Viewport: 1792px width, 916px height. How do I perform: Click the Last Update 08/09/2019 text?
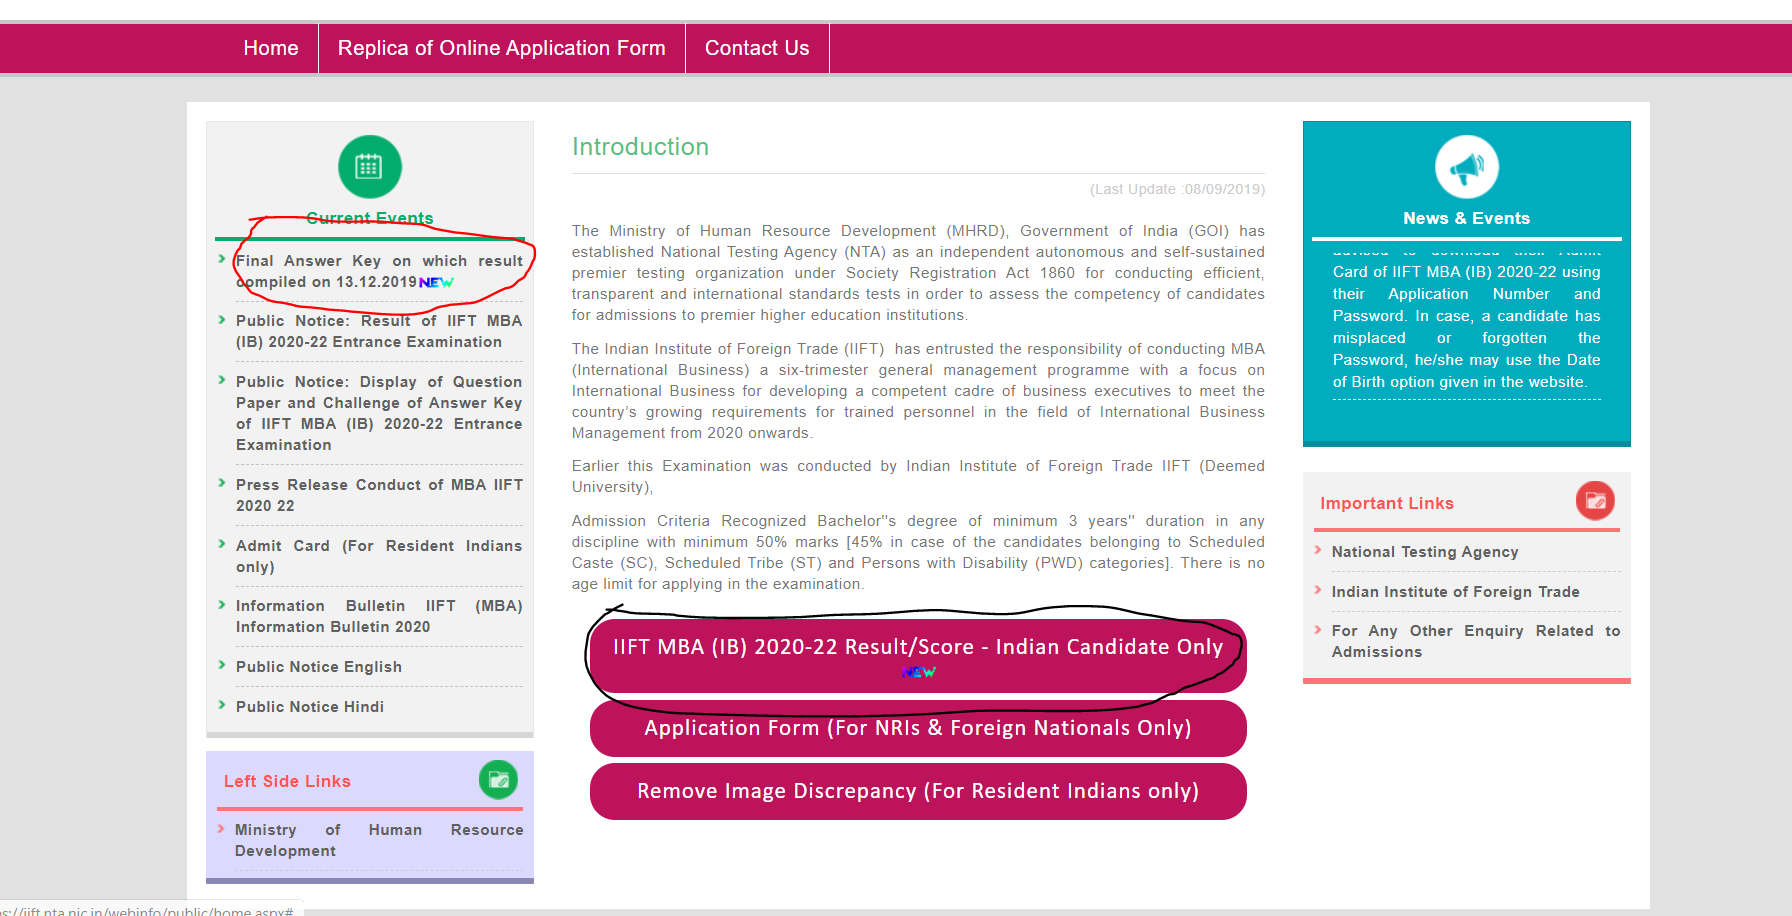coord(1177,189)
